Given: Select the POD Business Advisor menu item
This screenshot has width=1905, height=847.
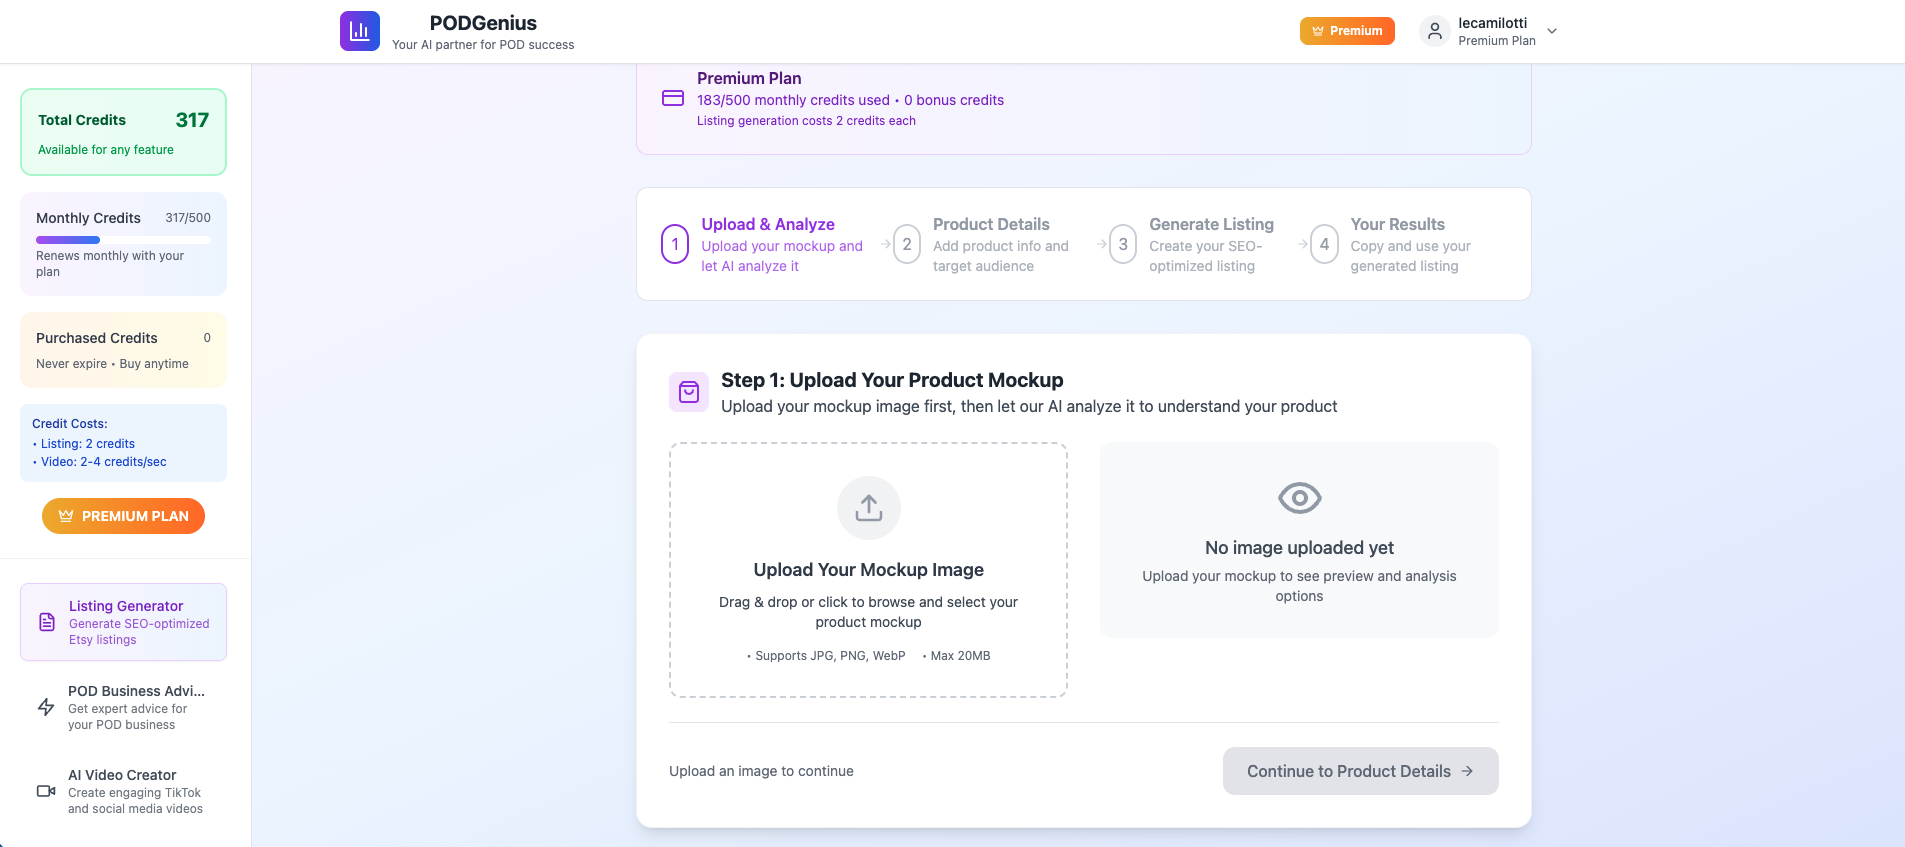Looking at the screenshot, I should pyautogui.click(x=124, y=707).
